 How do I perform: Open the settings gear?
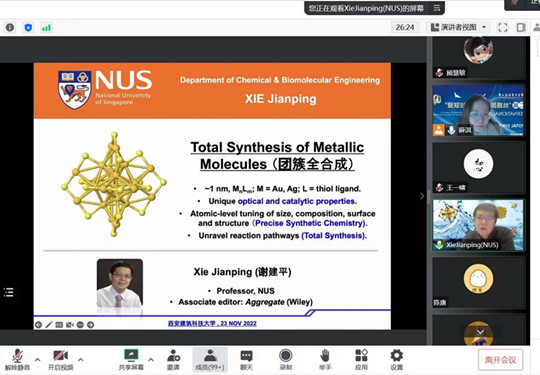pyautogui.click(x=396, y=360)
